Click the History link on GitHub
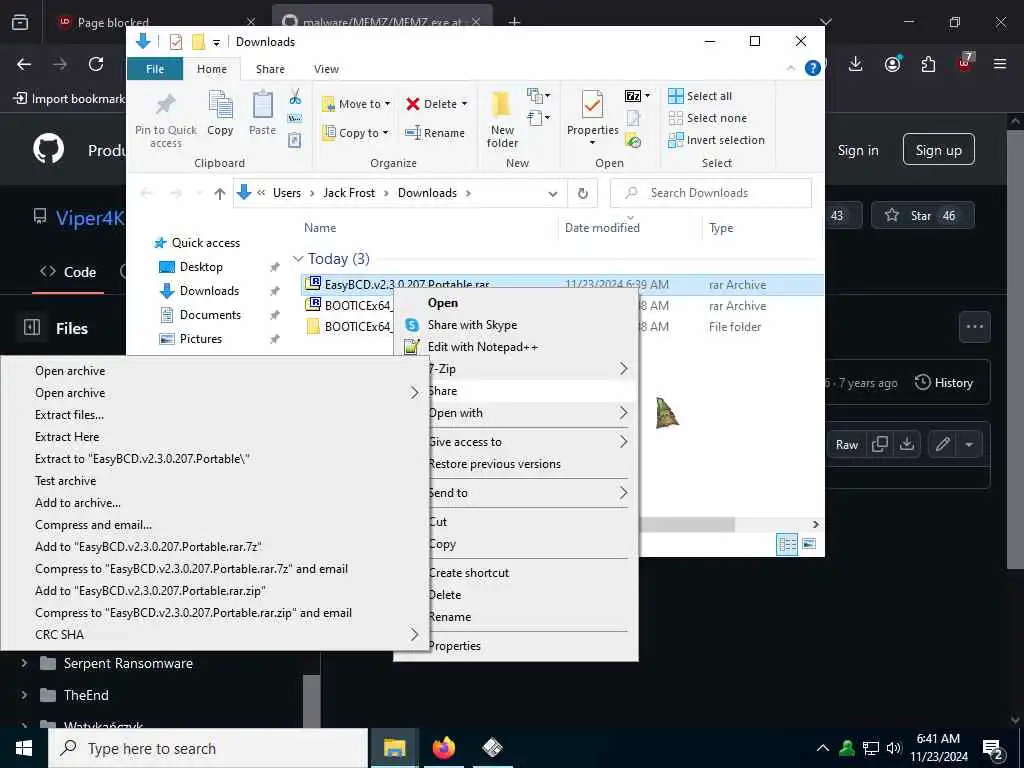 coord(944,383)
